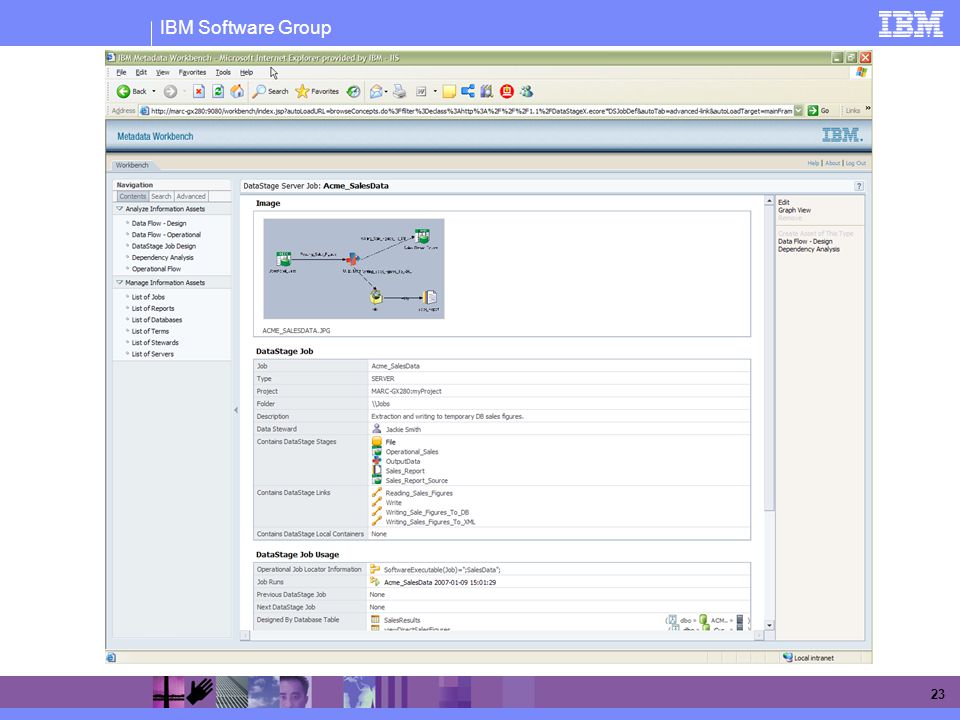This screenshot has height=720, width=960.
Task: Click into the URL address field
Action: point(471,111)
